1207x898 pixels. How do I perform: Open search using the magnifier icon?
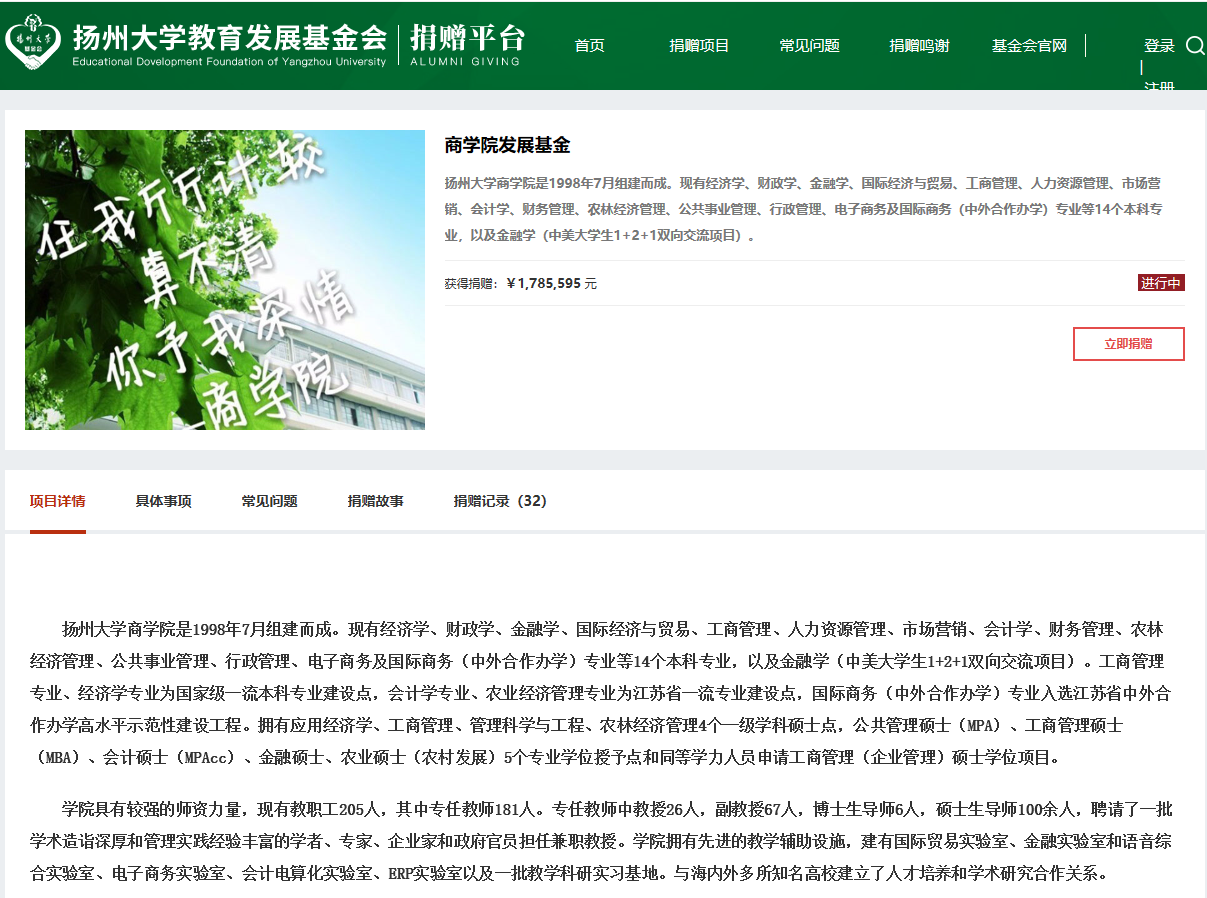(x=1194, y=45)
